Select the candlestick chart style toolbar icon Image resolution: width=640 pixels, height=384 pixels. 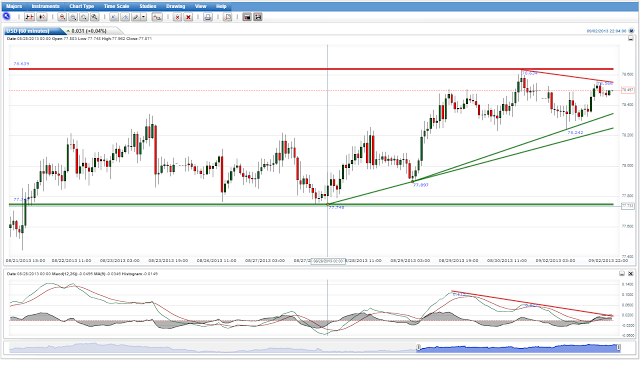coord(42,17)
